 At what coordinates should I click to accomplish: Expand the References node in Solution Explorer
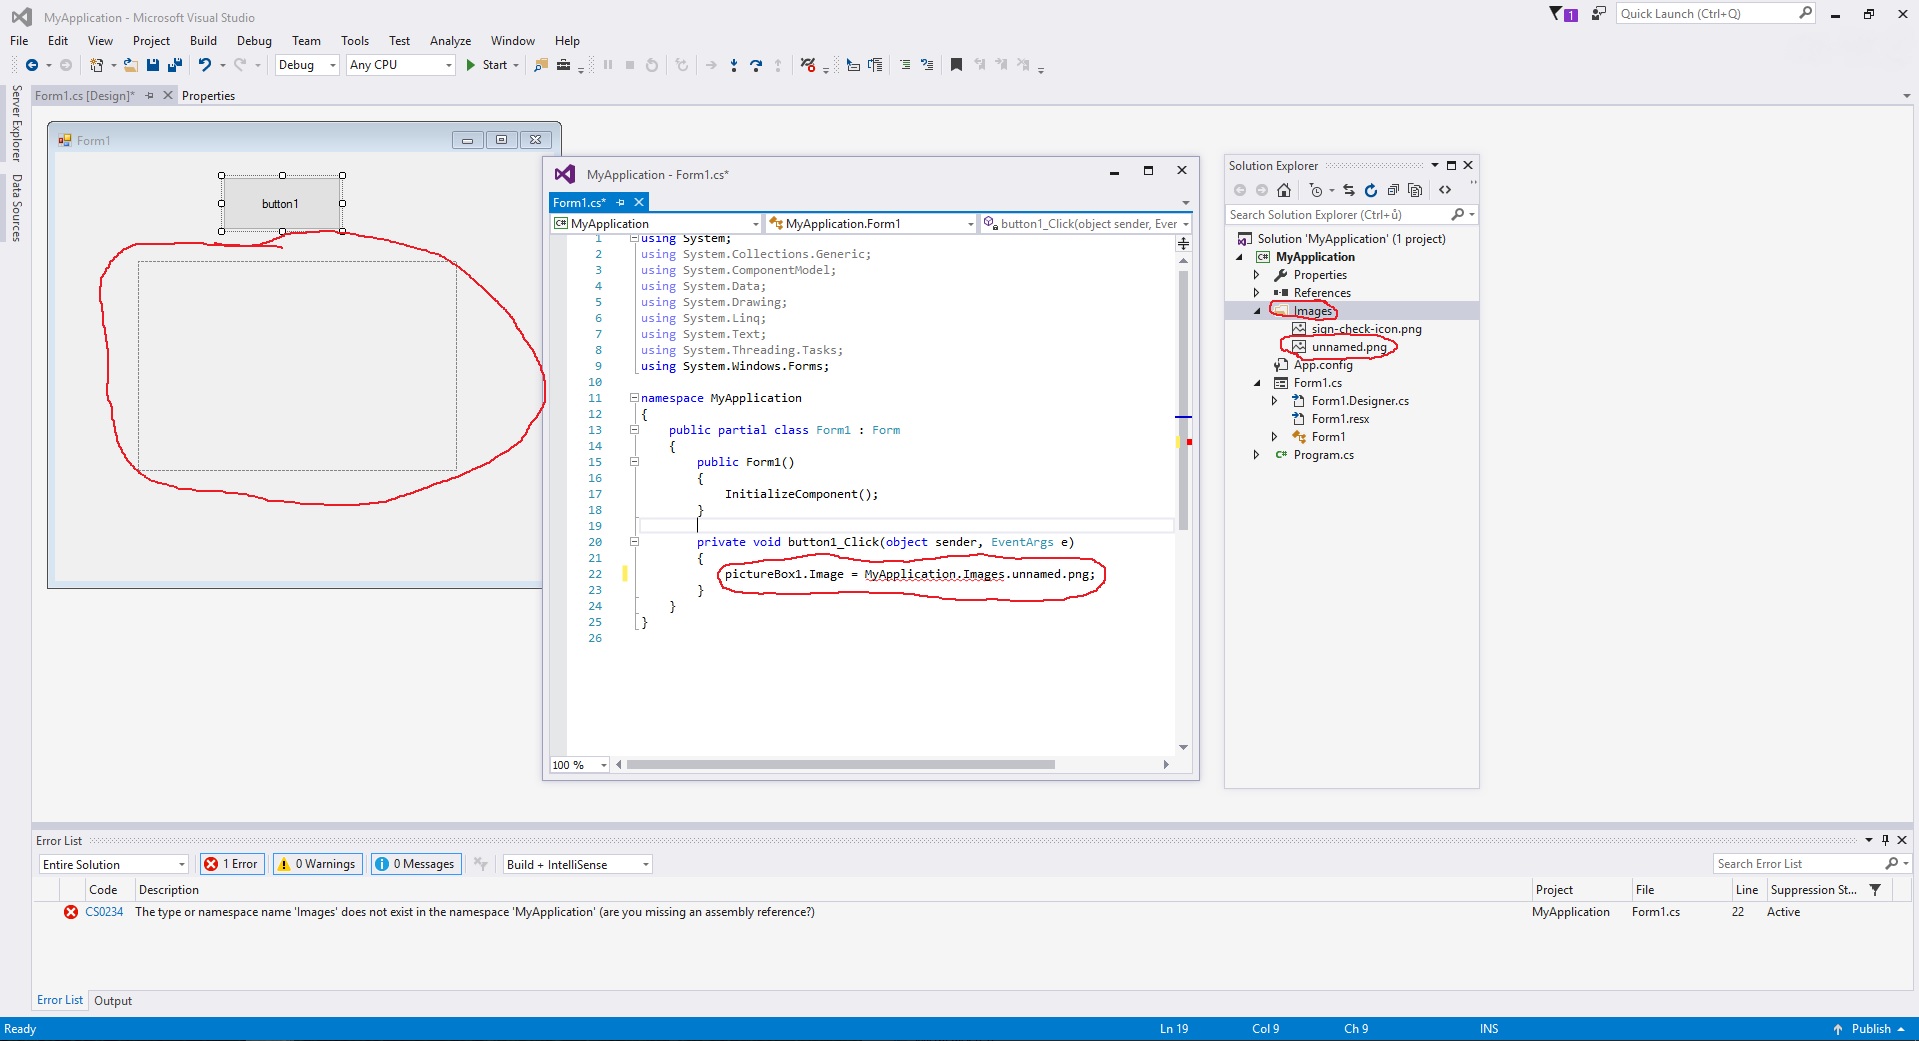[1257, 293]
